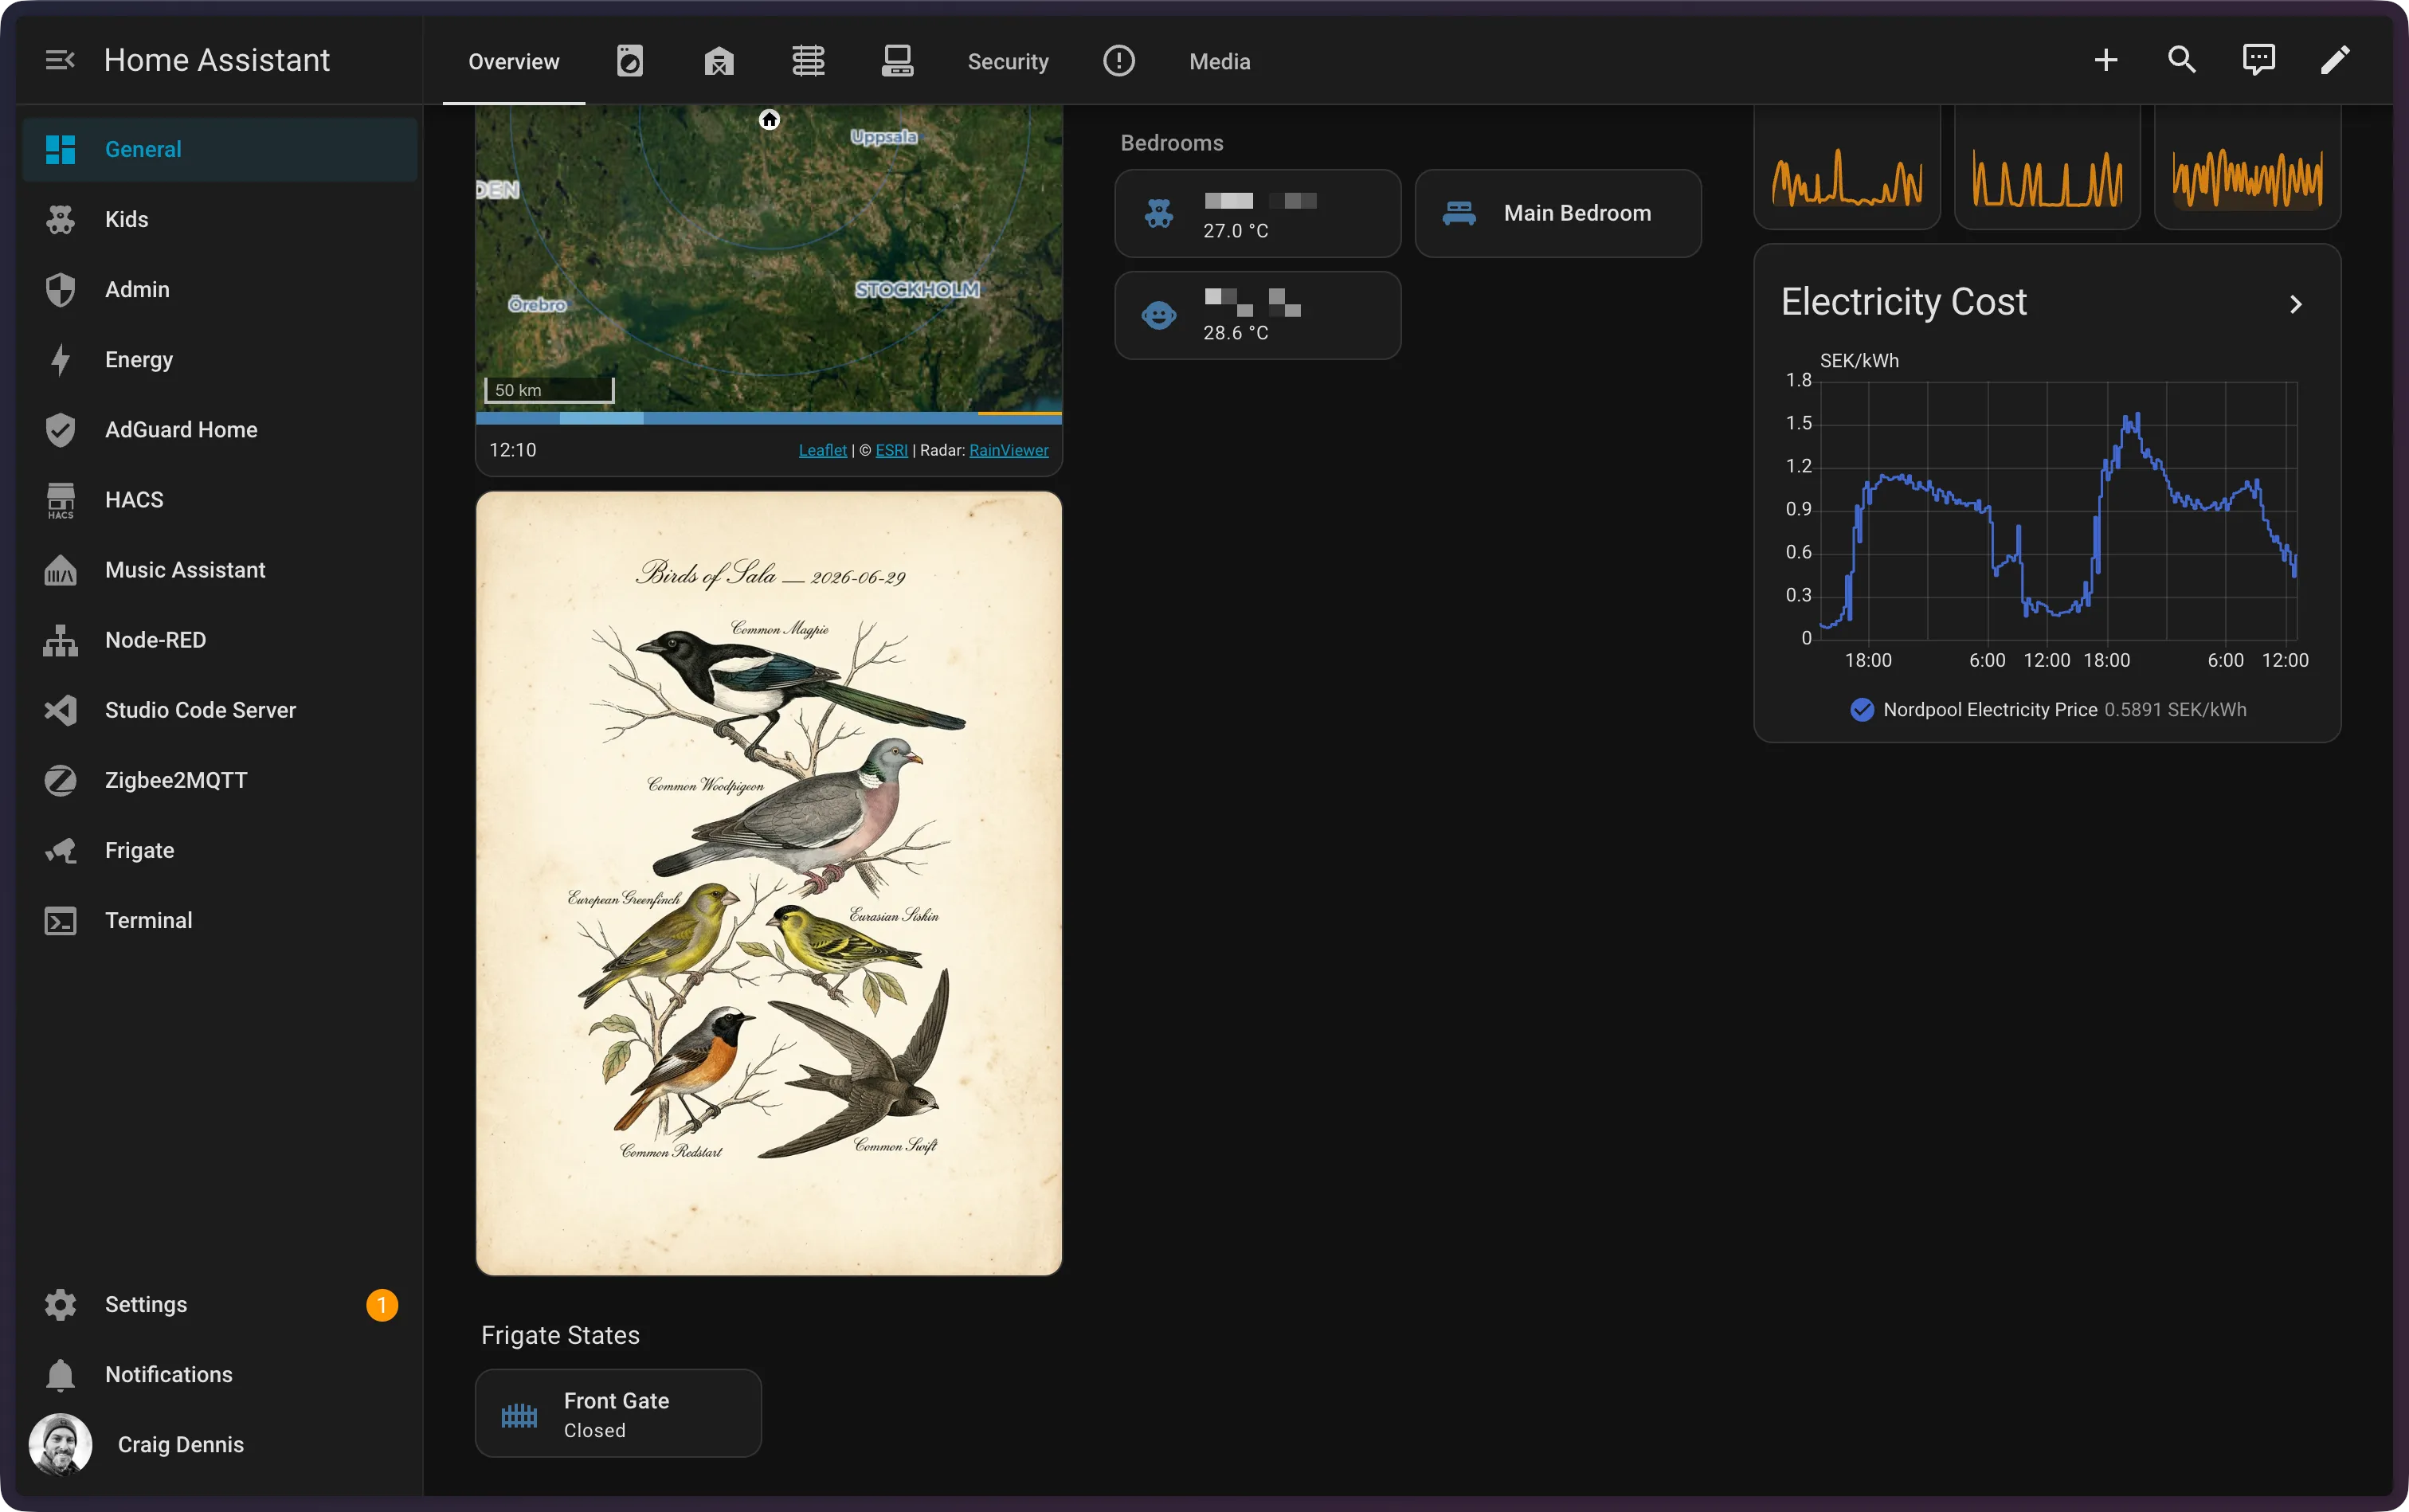This screenshot has width=2409, height=1512.
Task: Open Music Assistant panel
Action: (x=220, y=569)
